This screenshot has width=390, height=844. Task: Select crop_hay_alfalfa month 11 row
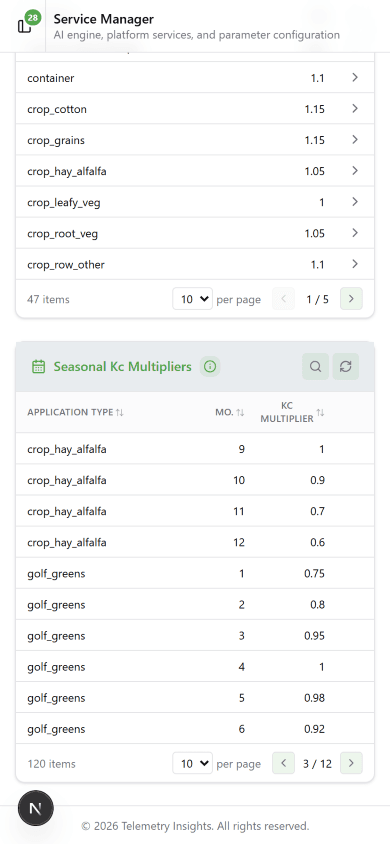195,511
